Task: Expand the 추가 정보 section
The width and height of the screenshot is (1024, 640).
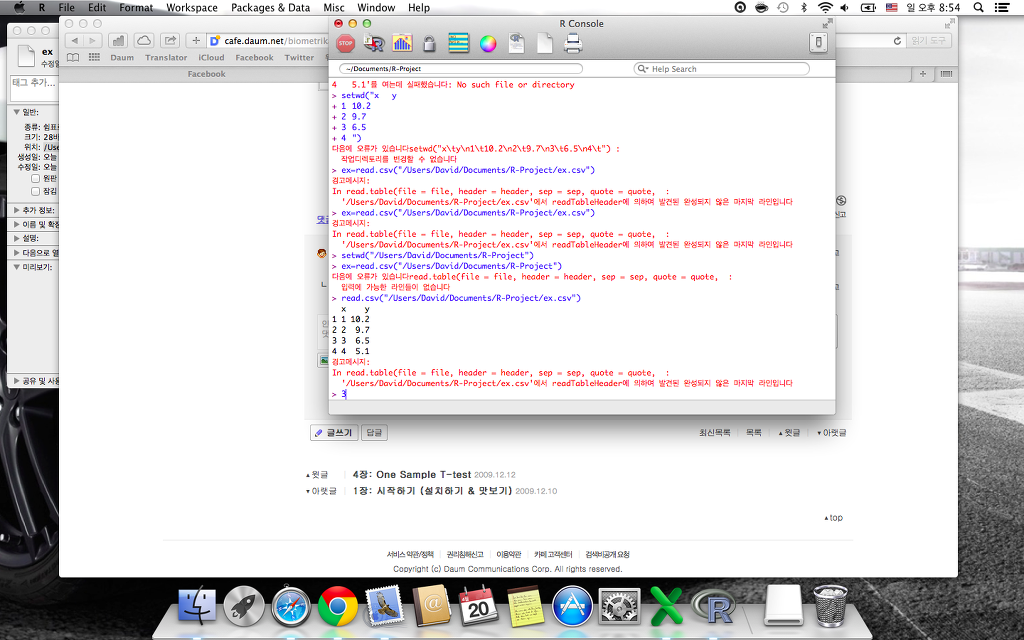Action: [16, 210]
